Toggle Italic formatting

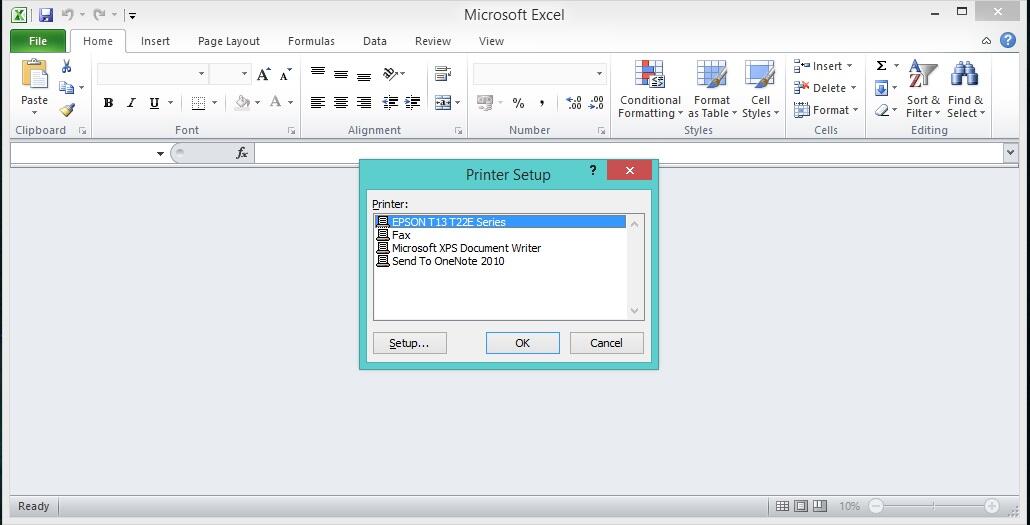(x=131, y=103)
